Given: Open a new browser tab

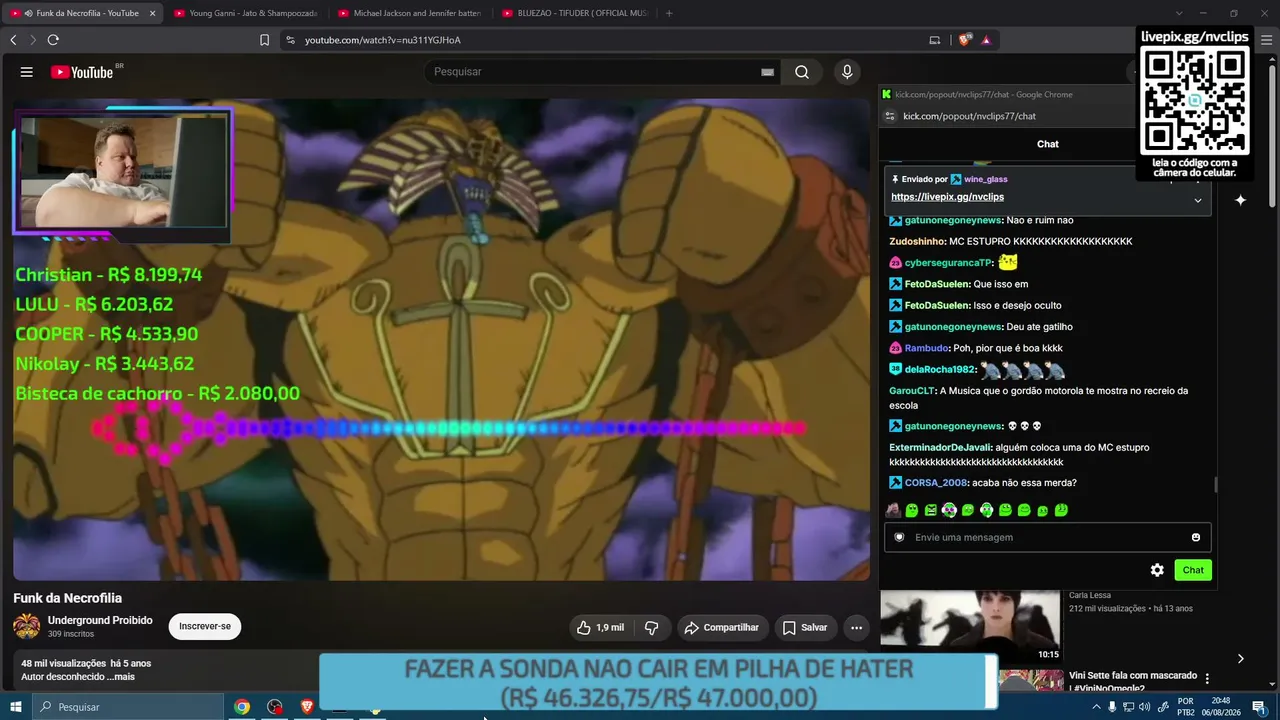Looking at the screenshot, I should click(x=669, y=13).
